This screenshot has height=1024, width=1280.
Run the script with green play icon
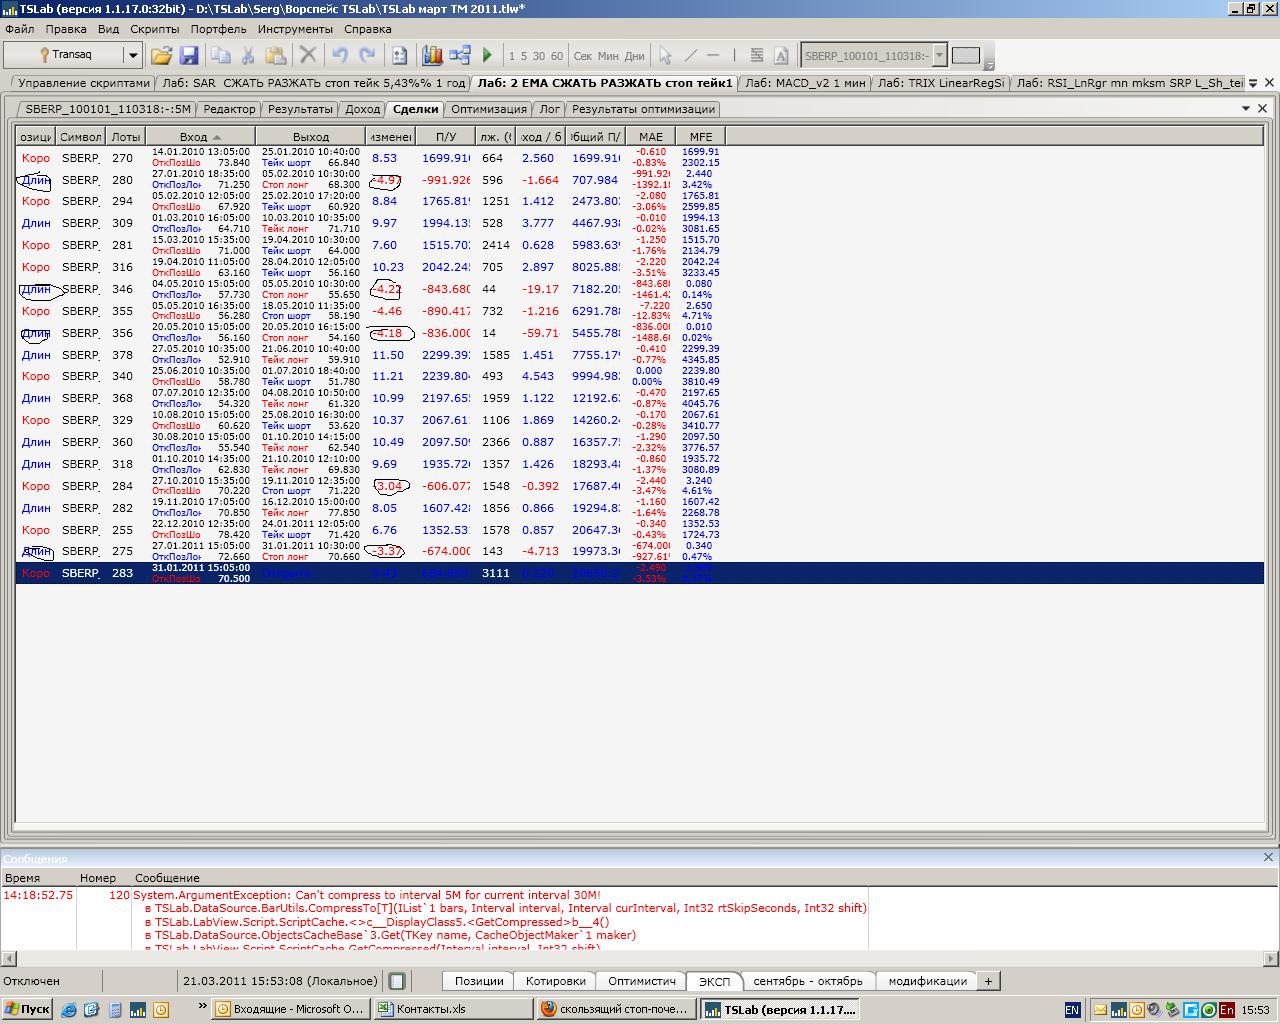(488, 56)
